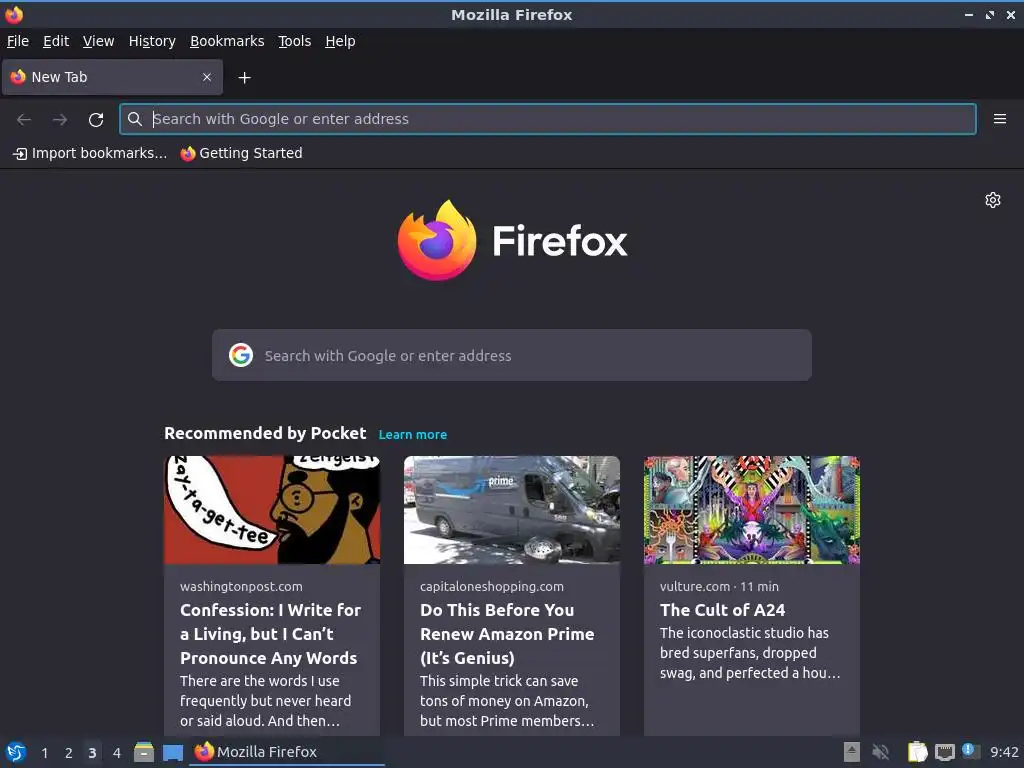Focus the address bar search field
This screenshot has height=768, width=1024.
[x=547, y=119]
